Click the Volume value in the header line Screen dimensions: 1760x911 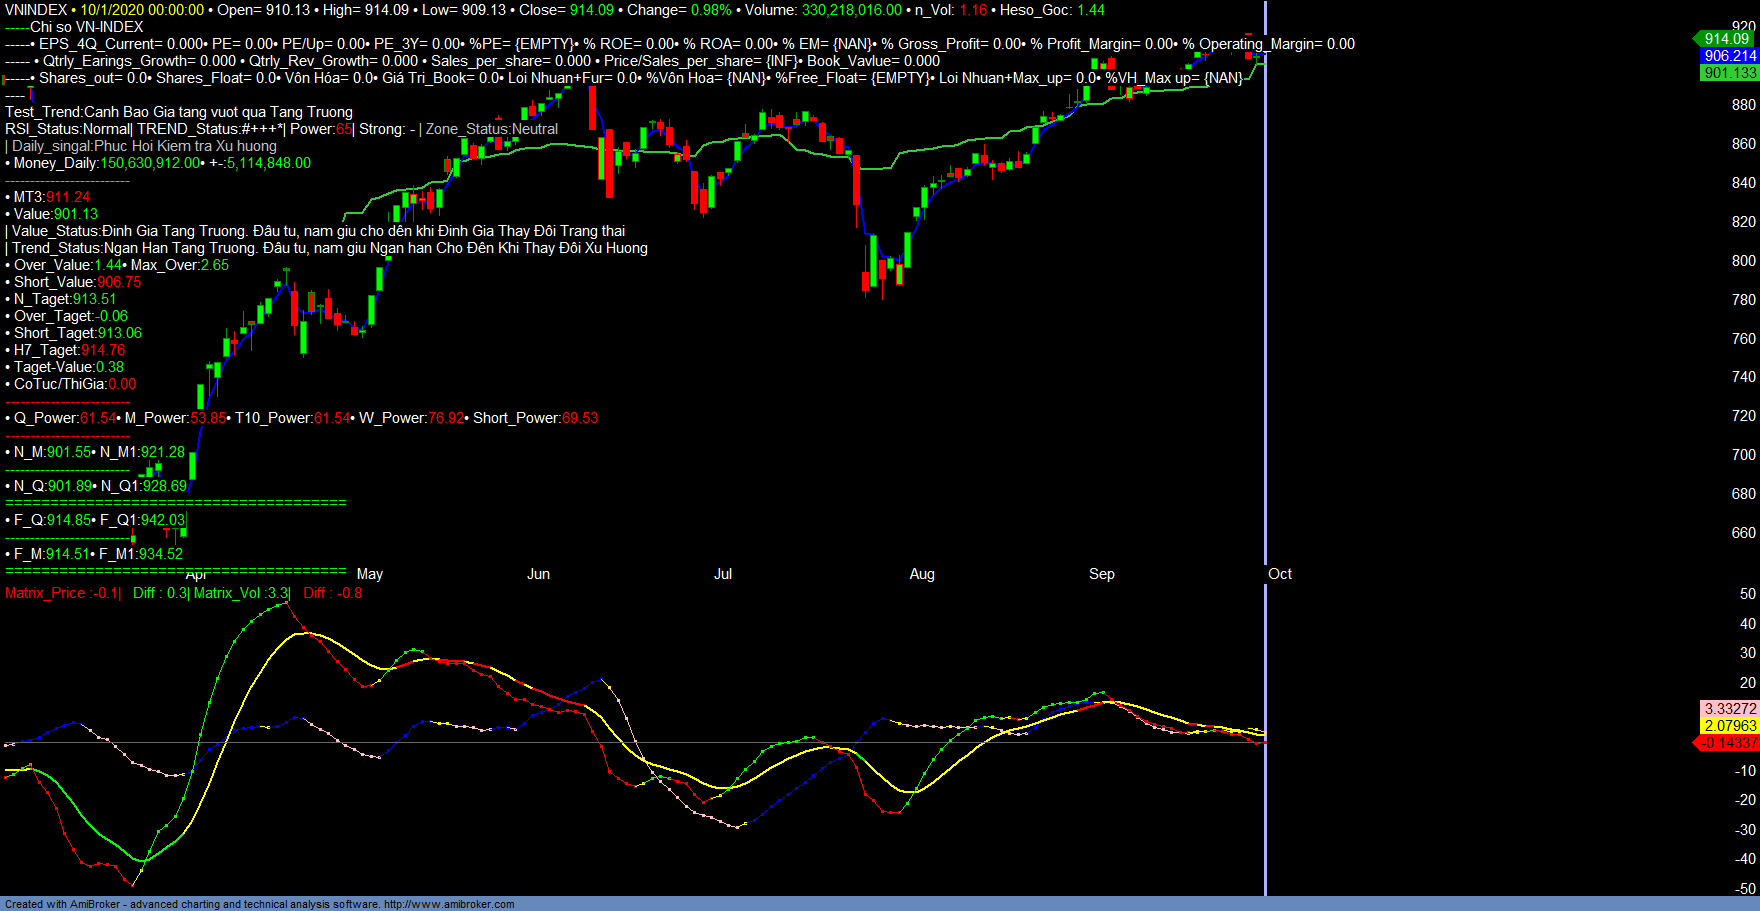(851, 10)
